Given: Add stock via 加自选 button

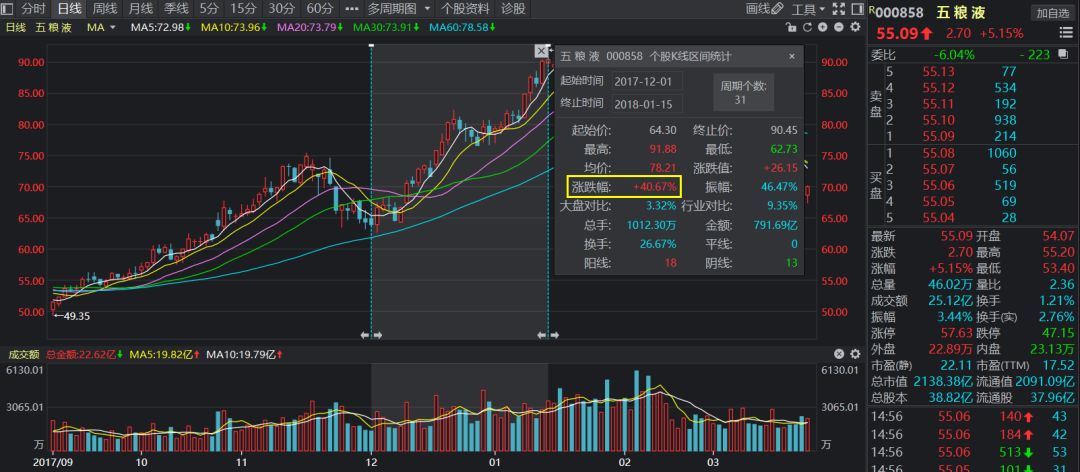Looking at the screenshot, I should [x=1052, y=12].
